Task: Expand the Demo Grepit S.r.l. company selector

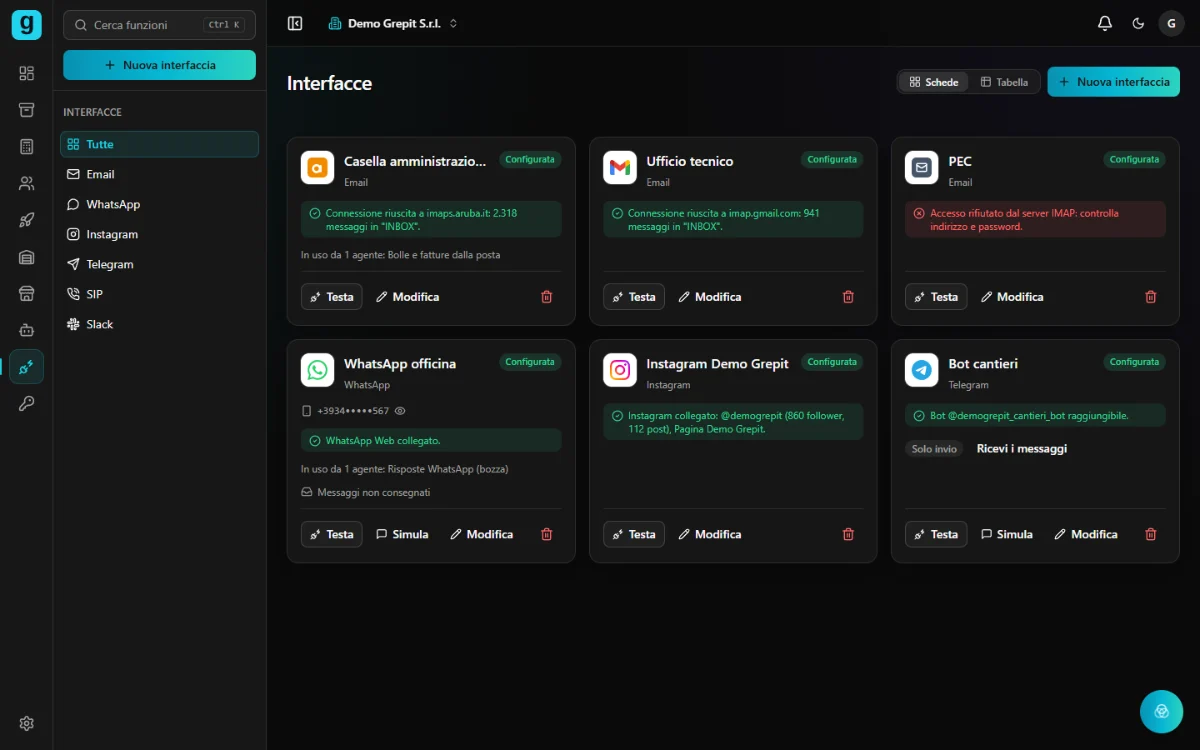Action: coord(393,23)
